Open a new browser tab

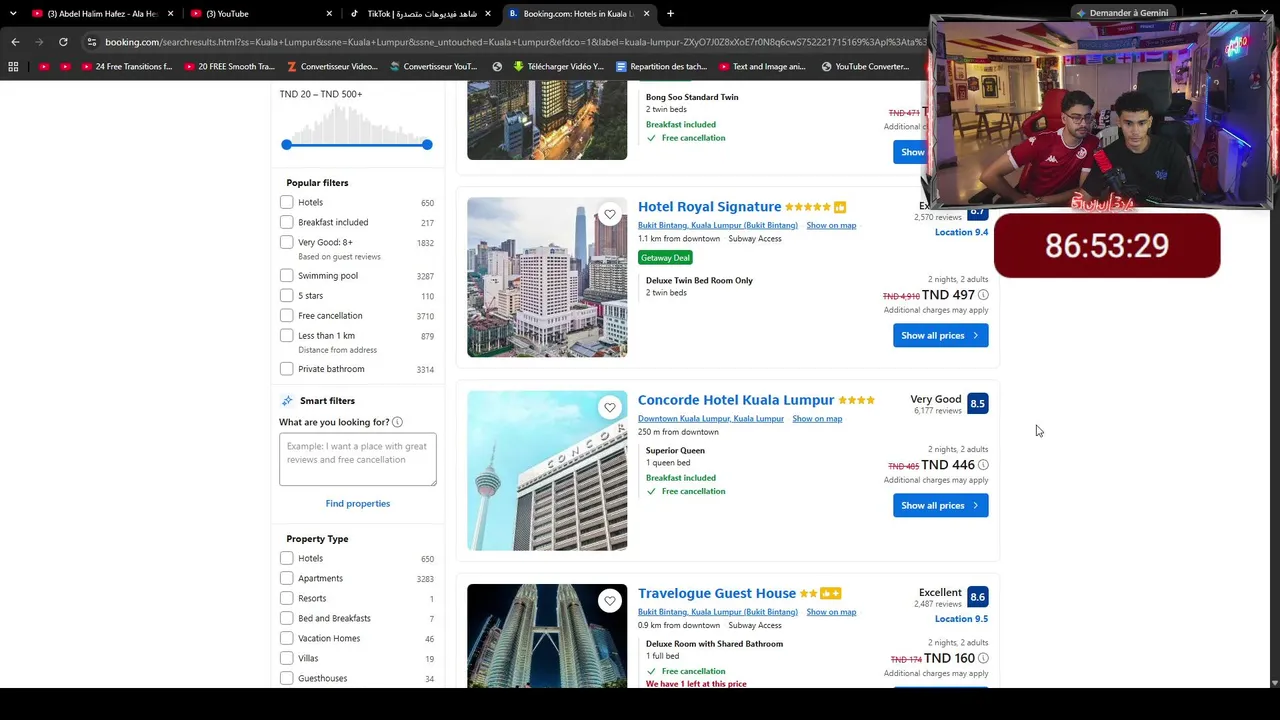[x=670, y=14]
